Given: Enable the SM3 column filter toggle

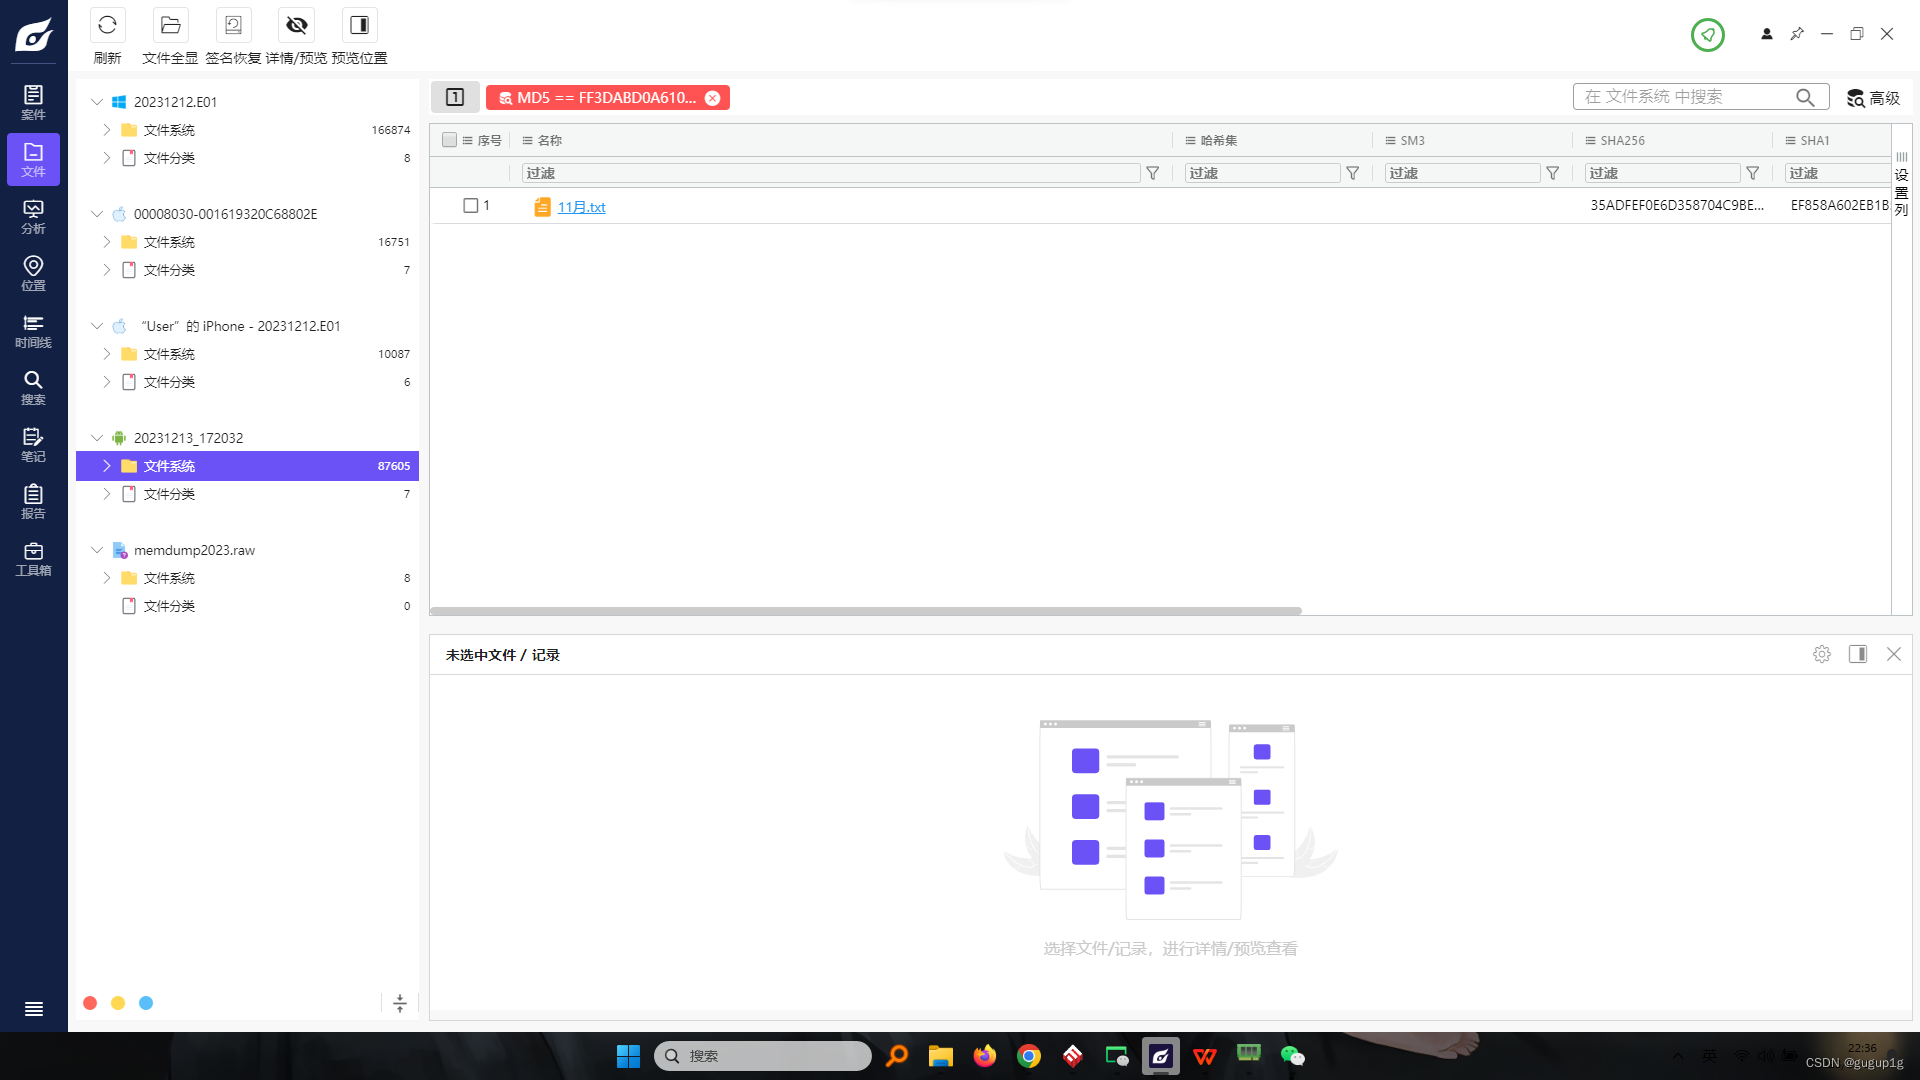Looking at the screenshot, I should coord(1553,173).
